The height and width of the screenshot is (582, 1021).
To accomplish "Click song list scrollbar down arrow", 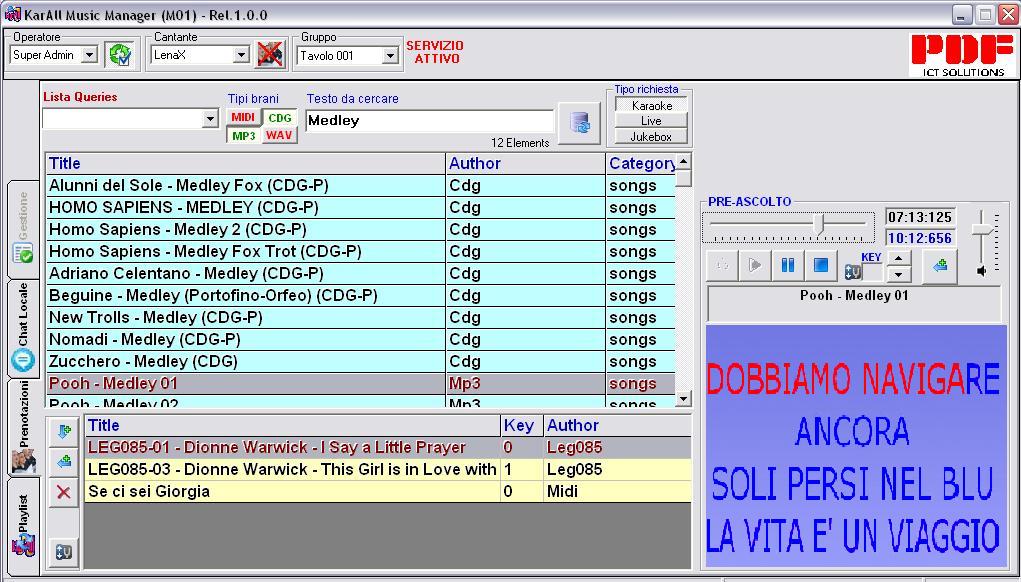I will pos(683,398).
